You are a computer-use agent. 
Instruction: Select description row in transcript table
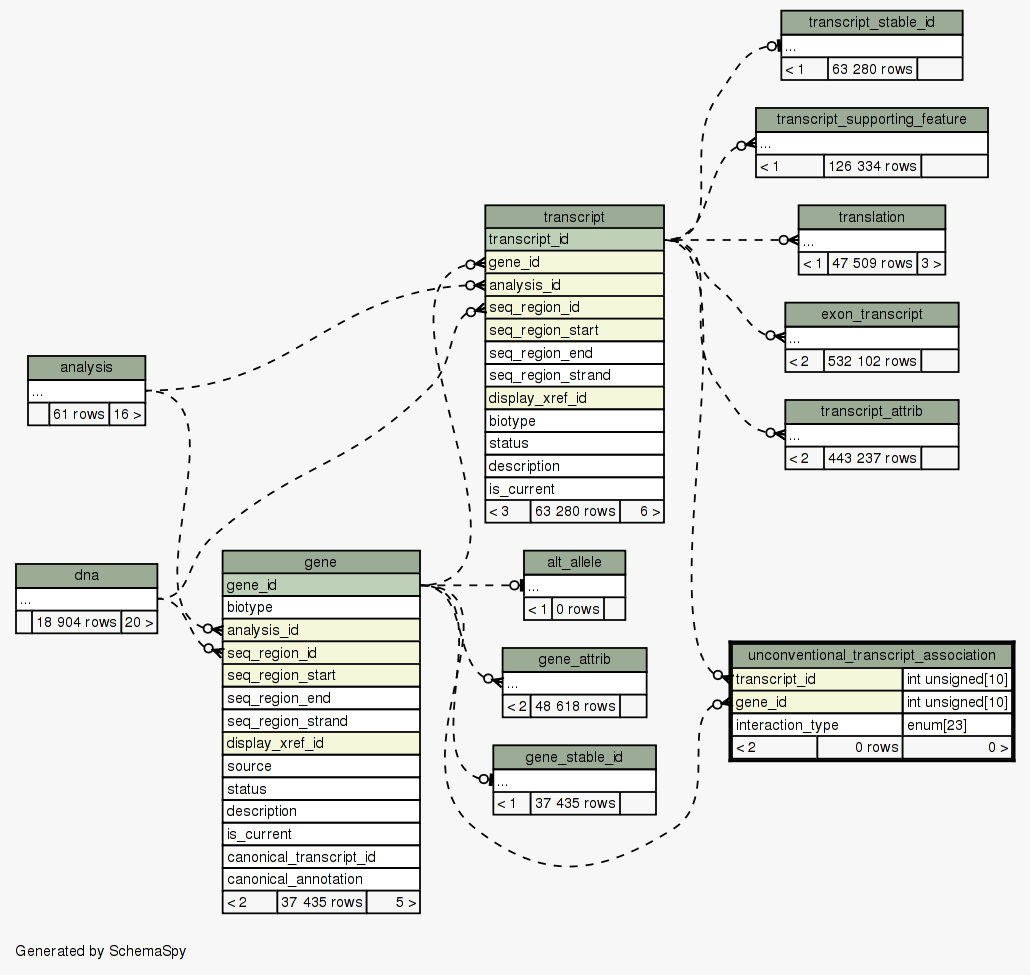[x=574, y=466]
